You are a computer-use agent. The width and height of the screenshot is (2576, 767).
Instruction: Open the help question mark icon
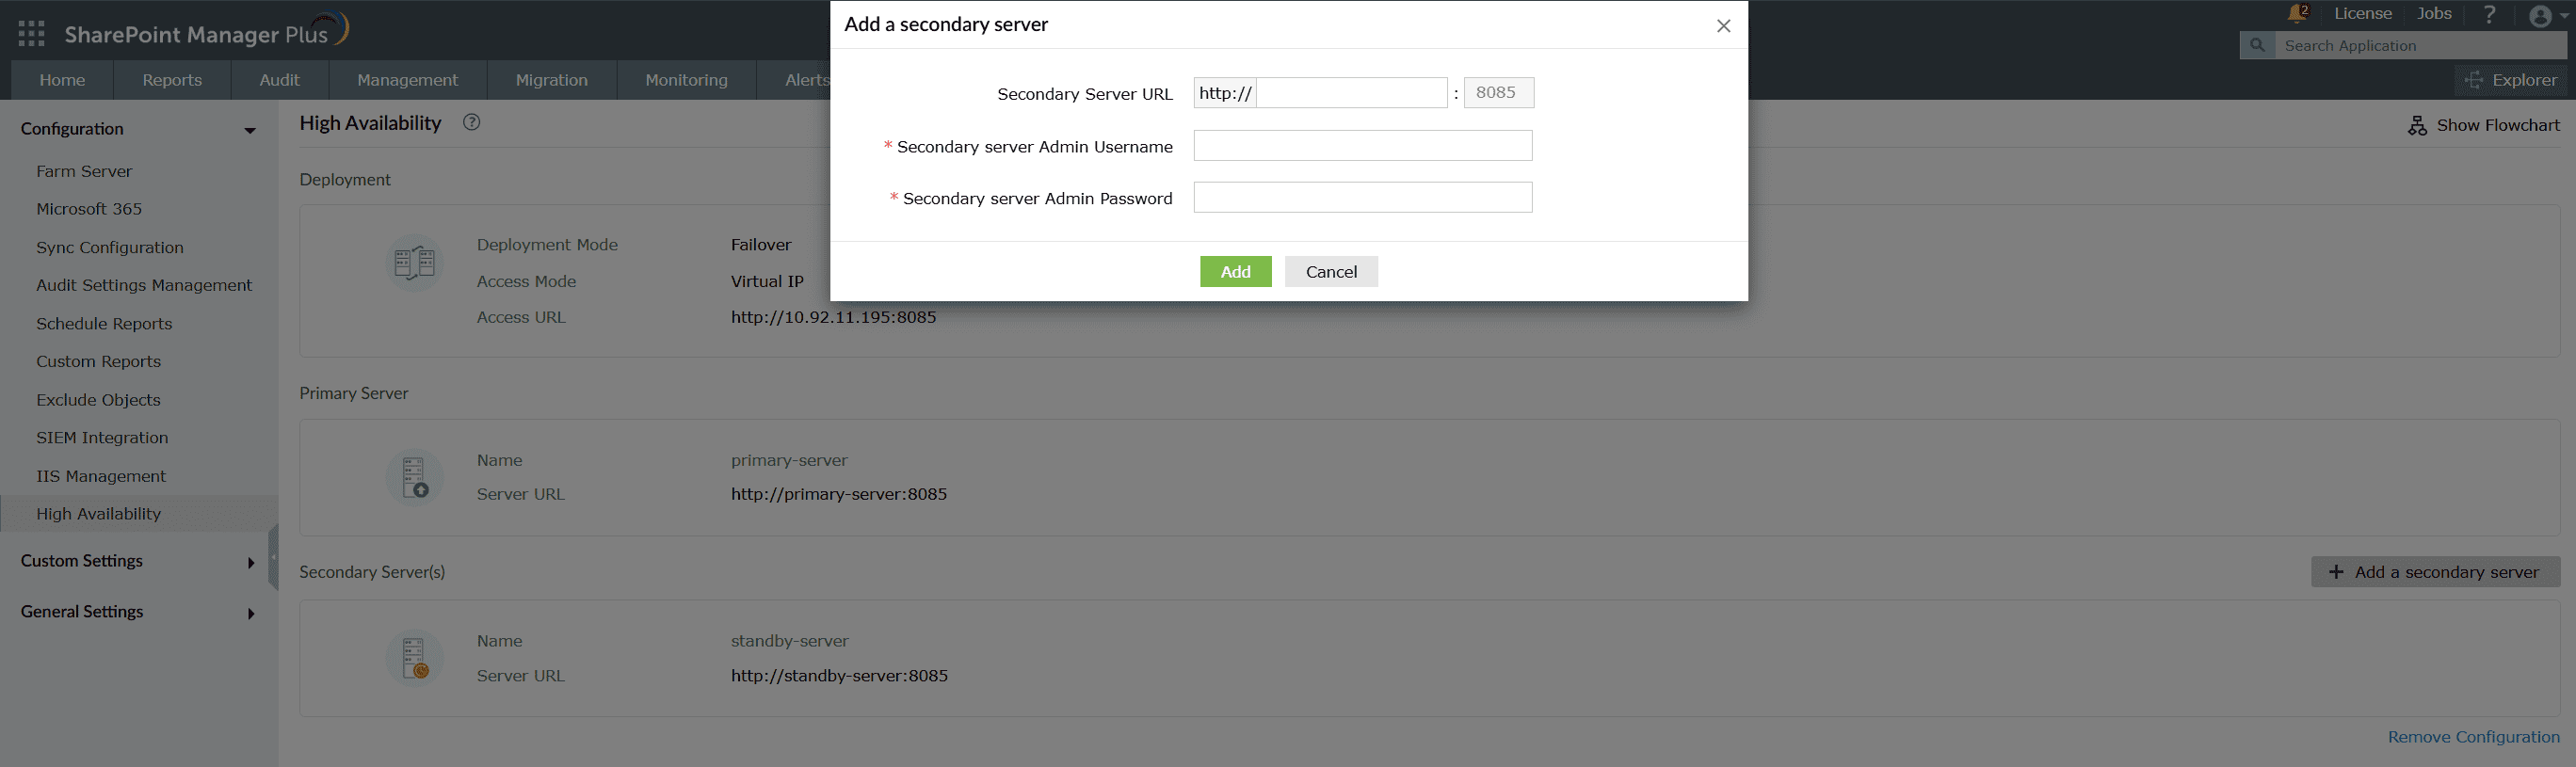(2489, 14)
